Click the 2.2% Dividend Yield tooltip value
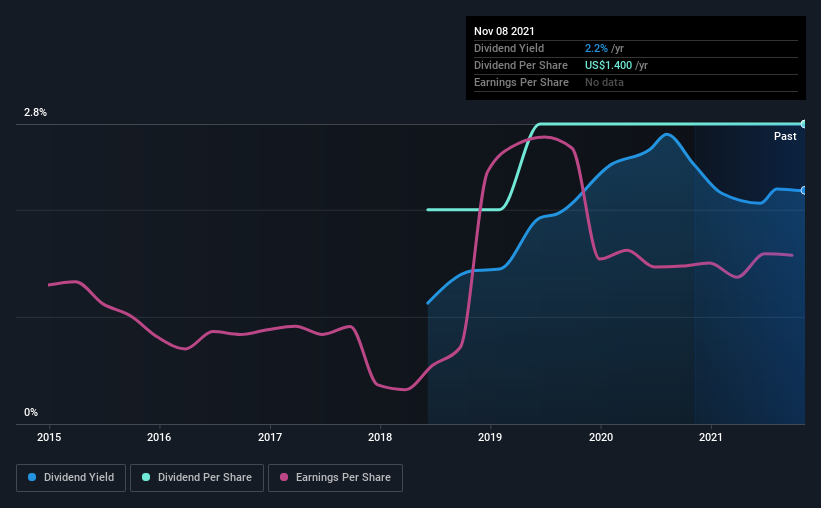Viewport: 821px width, 508px height. coord(596,48)
